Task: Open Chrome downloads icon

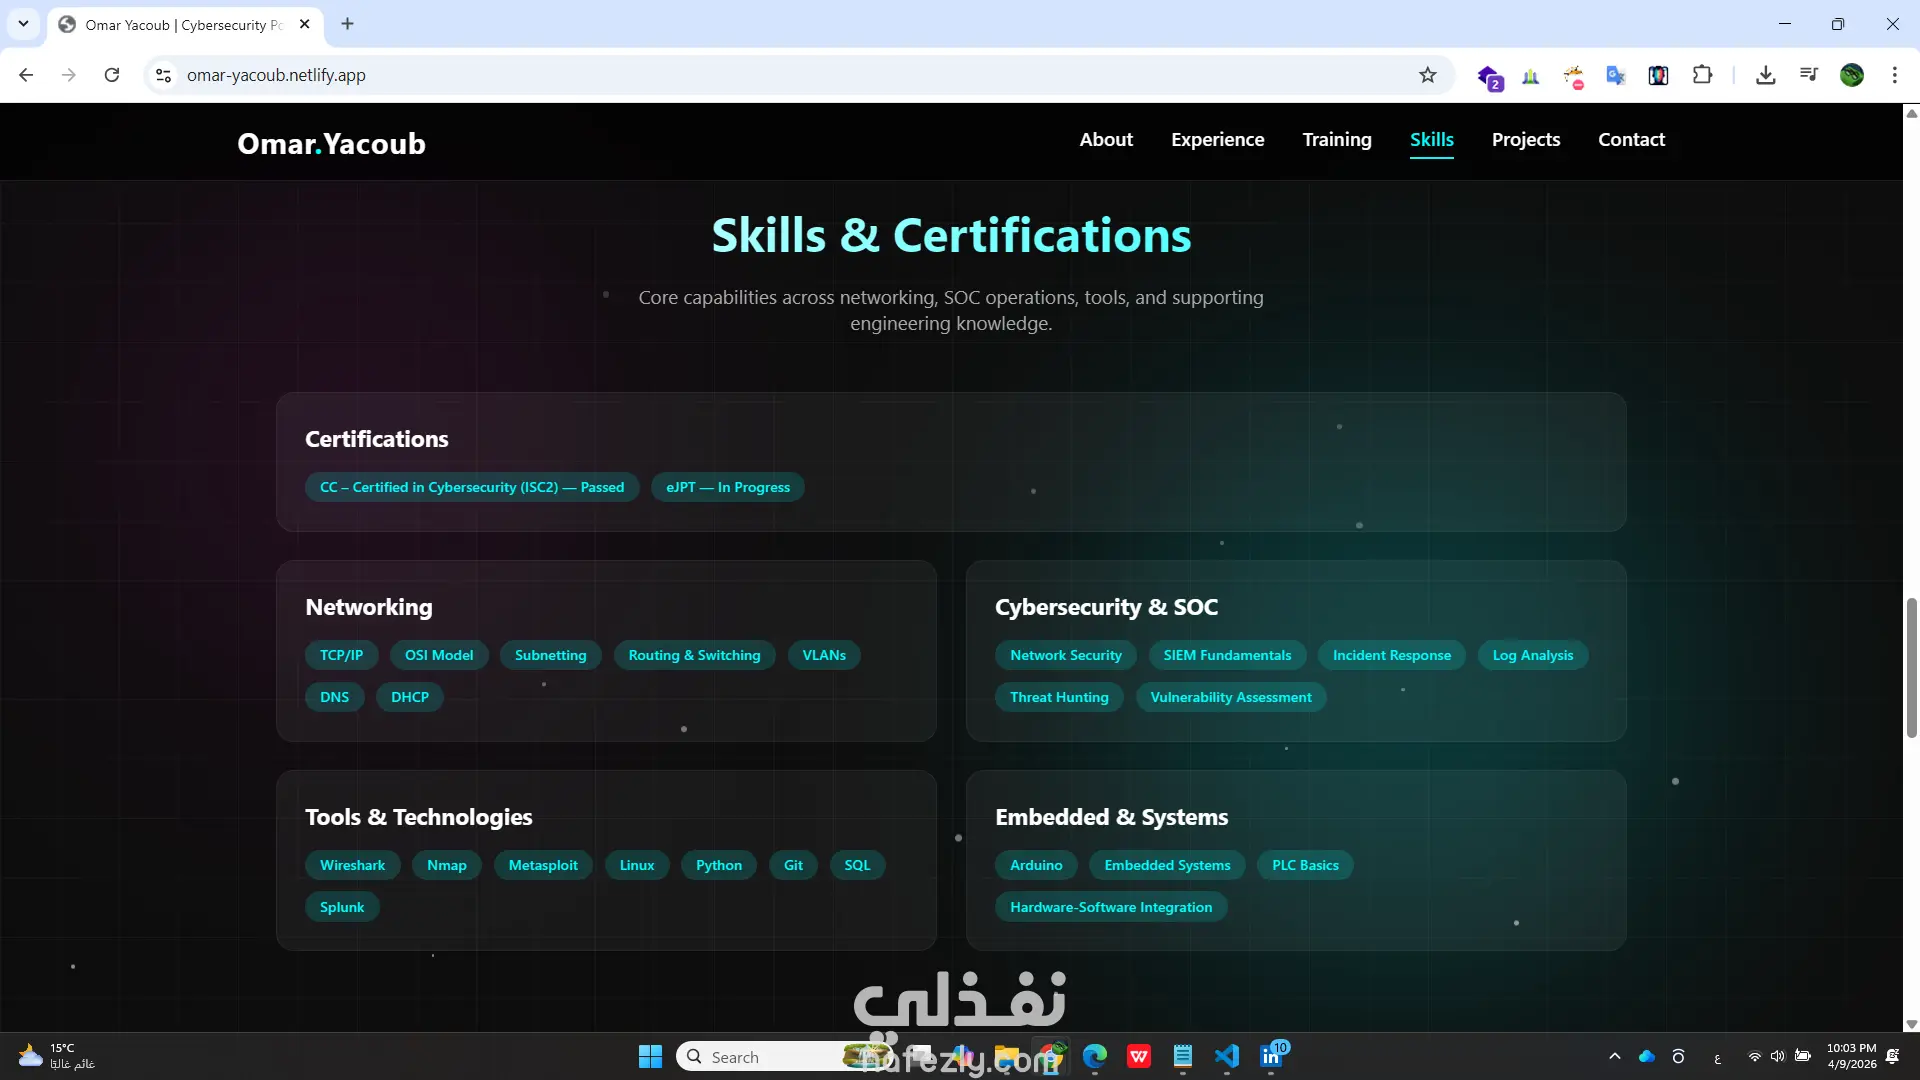Action: pyautogui.click(x=1765, y=75)
